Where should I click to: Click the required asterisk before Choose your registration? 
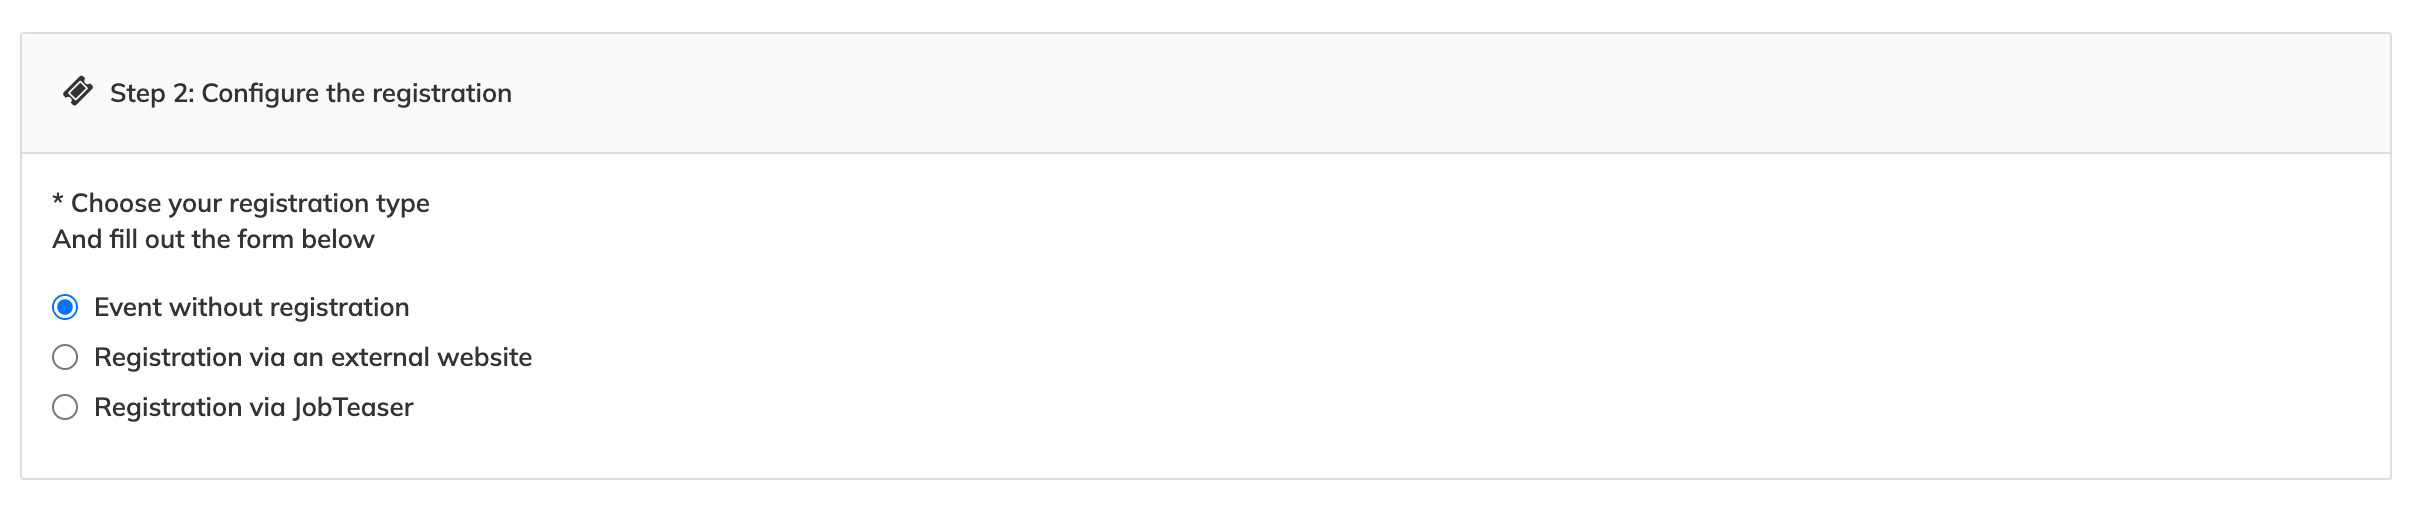(x=58, y=203)
